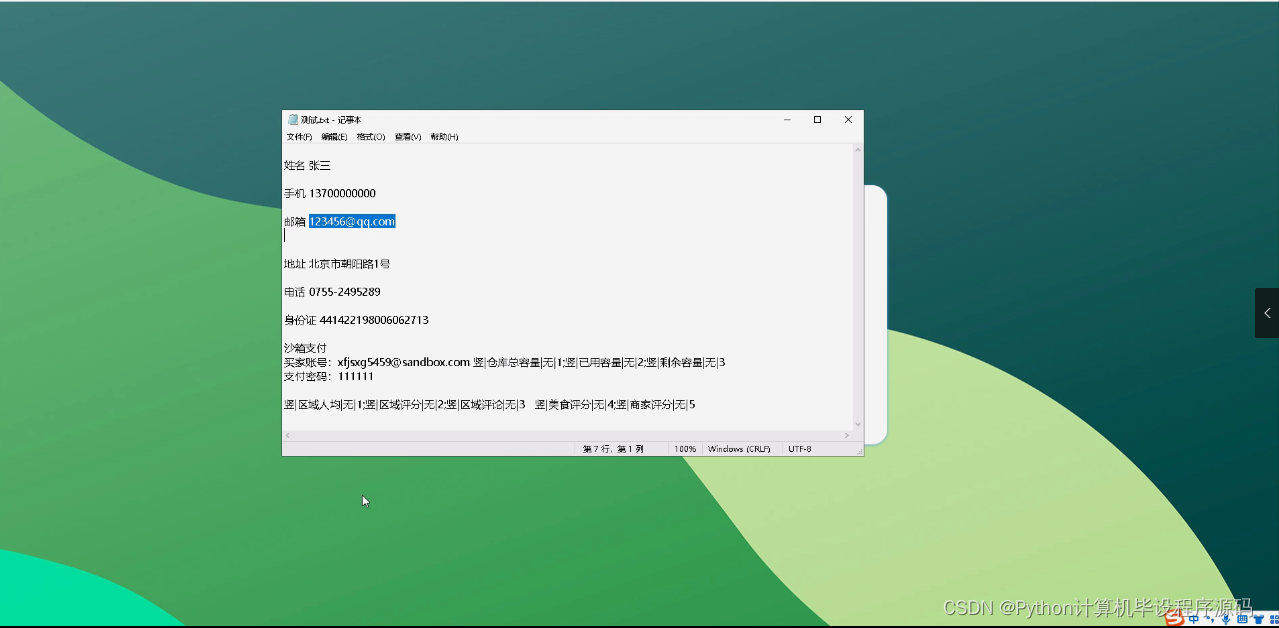The image size is (1279, 628).
Task: Toggle Chinese/English input via the 中 icon
Action: (1193, 620)
